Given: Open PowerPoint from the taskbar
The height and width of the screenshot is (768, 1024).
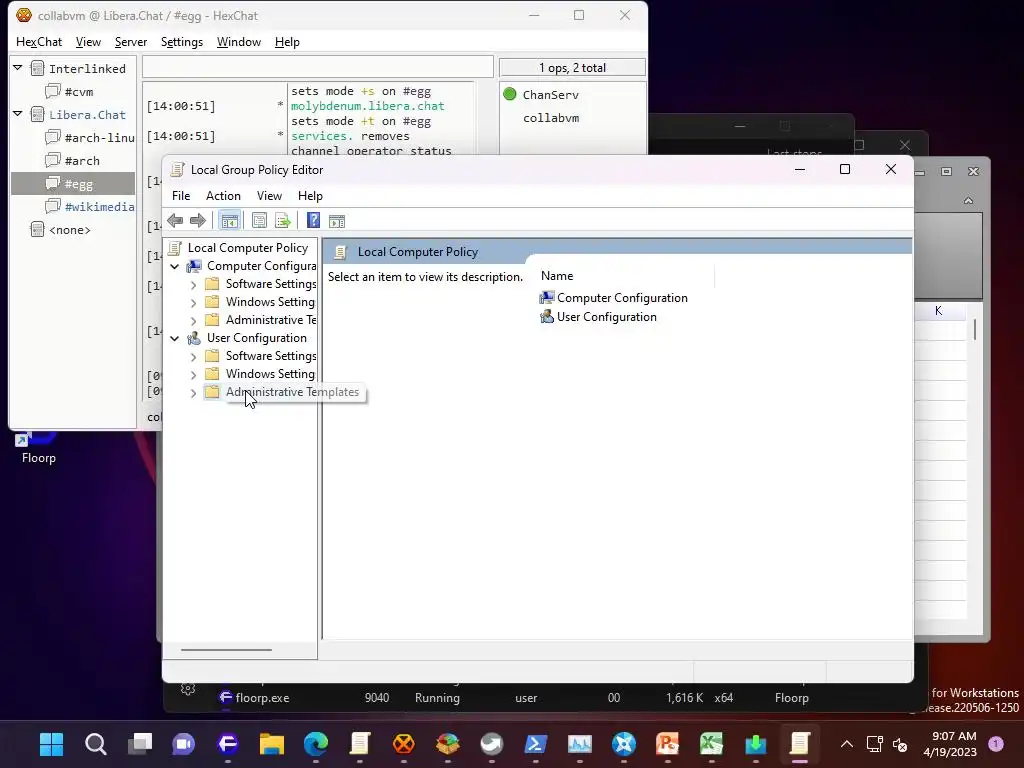Looking at the screenshot, I should pos(667,744).
